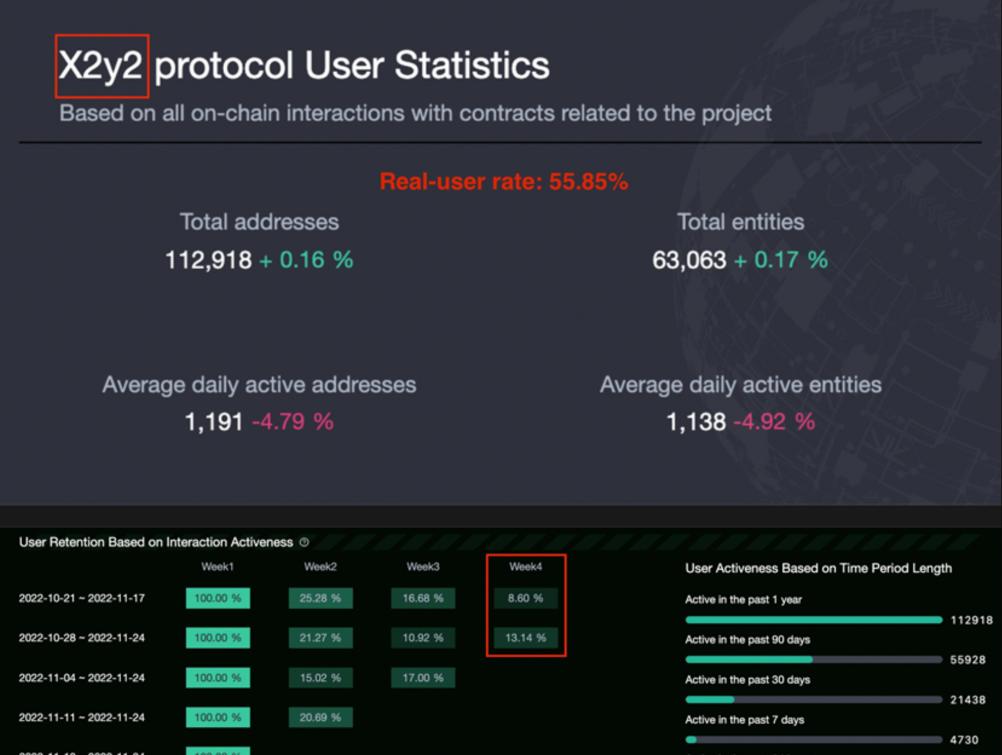The width and height of the screenshot is (1002, 755).
Task: Click the 8.60 % retention cell
Action: tap(525, 598)
